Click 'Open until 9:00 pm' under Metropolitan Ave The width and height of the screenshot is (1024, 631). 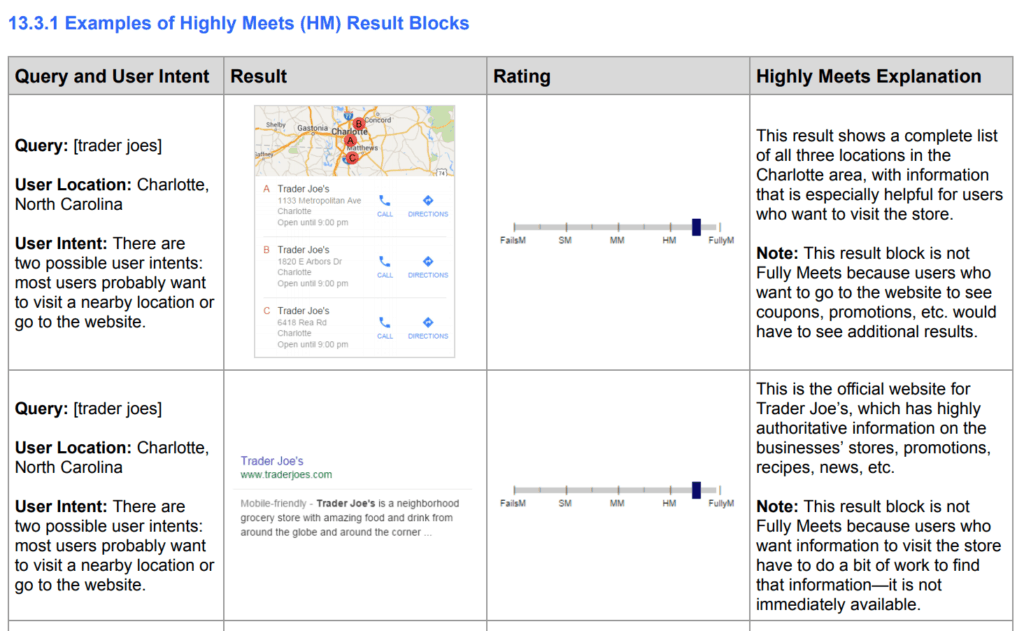(312, 223)
